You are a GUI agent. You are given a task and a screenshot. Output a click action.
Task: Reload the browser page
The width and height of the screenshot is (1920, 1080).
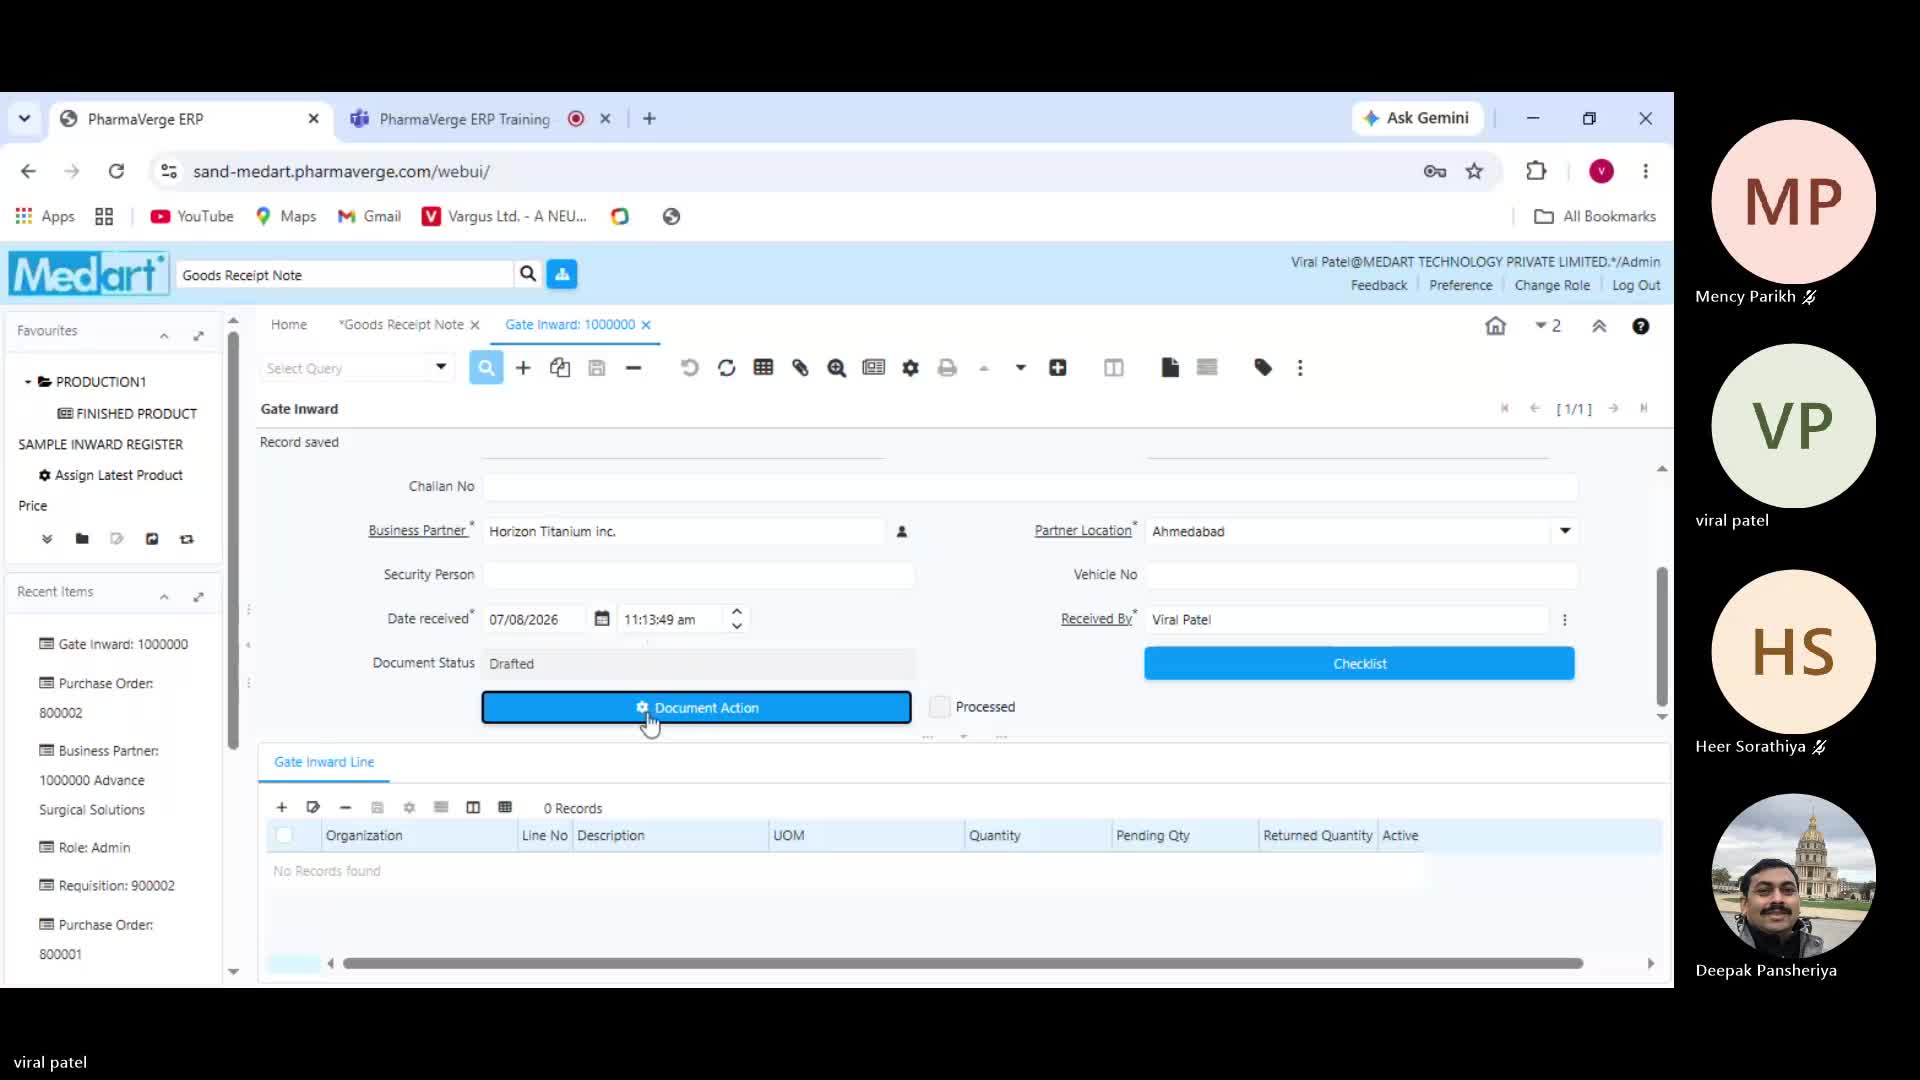click(116, 171)
